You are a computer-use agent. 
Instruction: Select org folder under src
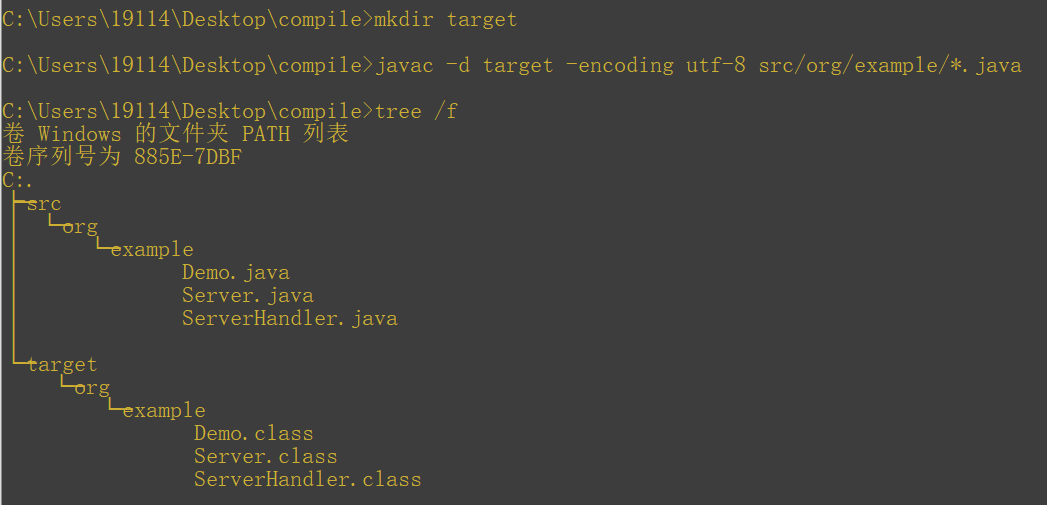pyautogui.click(x=80, y=226)
